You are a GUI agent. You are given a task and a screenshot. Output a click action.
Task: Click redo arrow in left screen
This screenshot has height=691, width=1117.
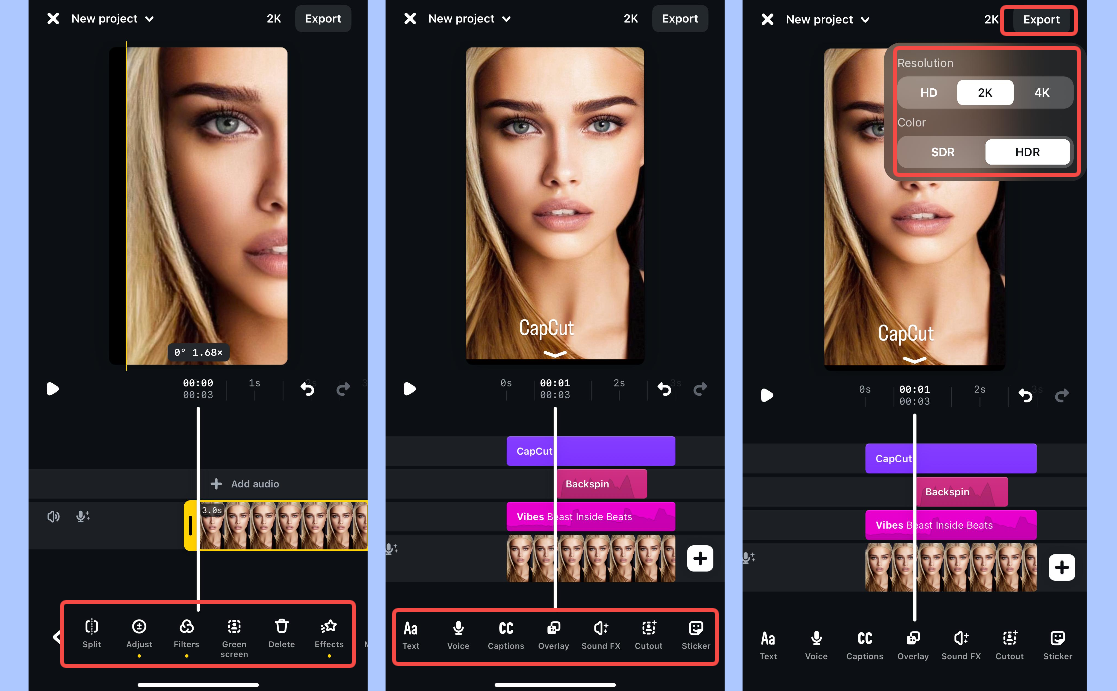(343, 389)
